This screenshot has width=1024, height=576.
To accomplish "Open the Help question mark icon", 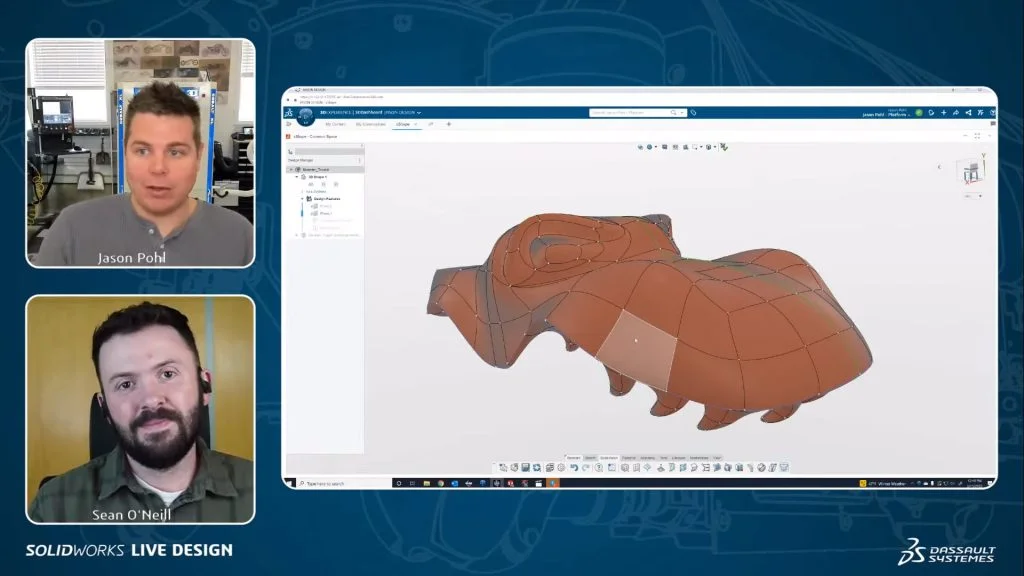I will pos(599,468).
